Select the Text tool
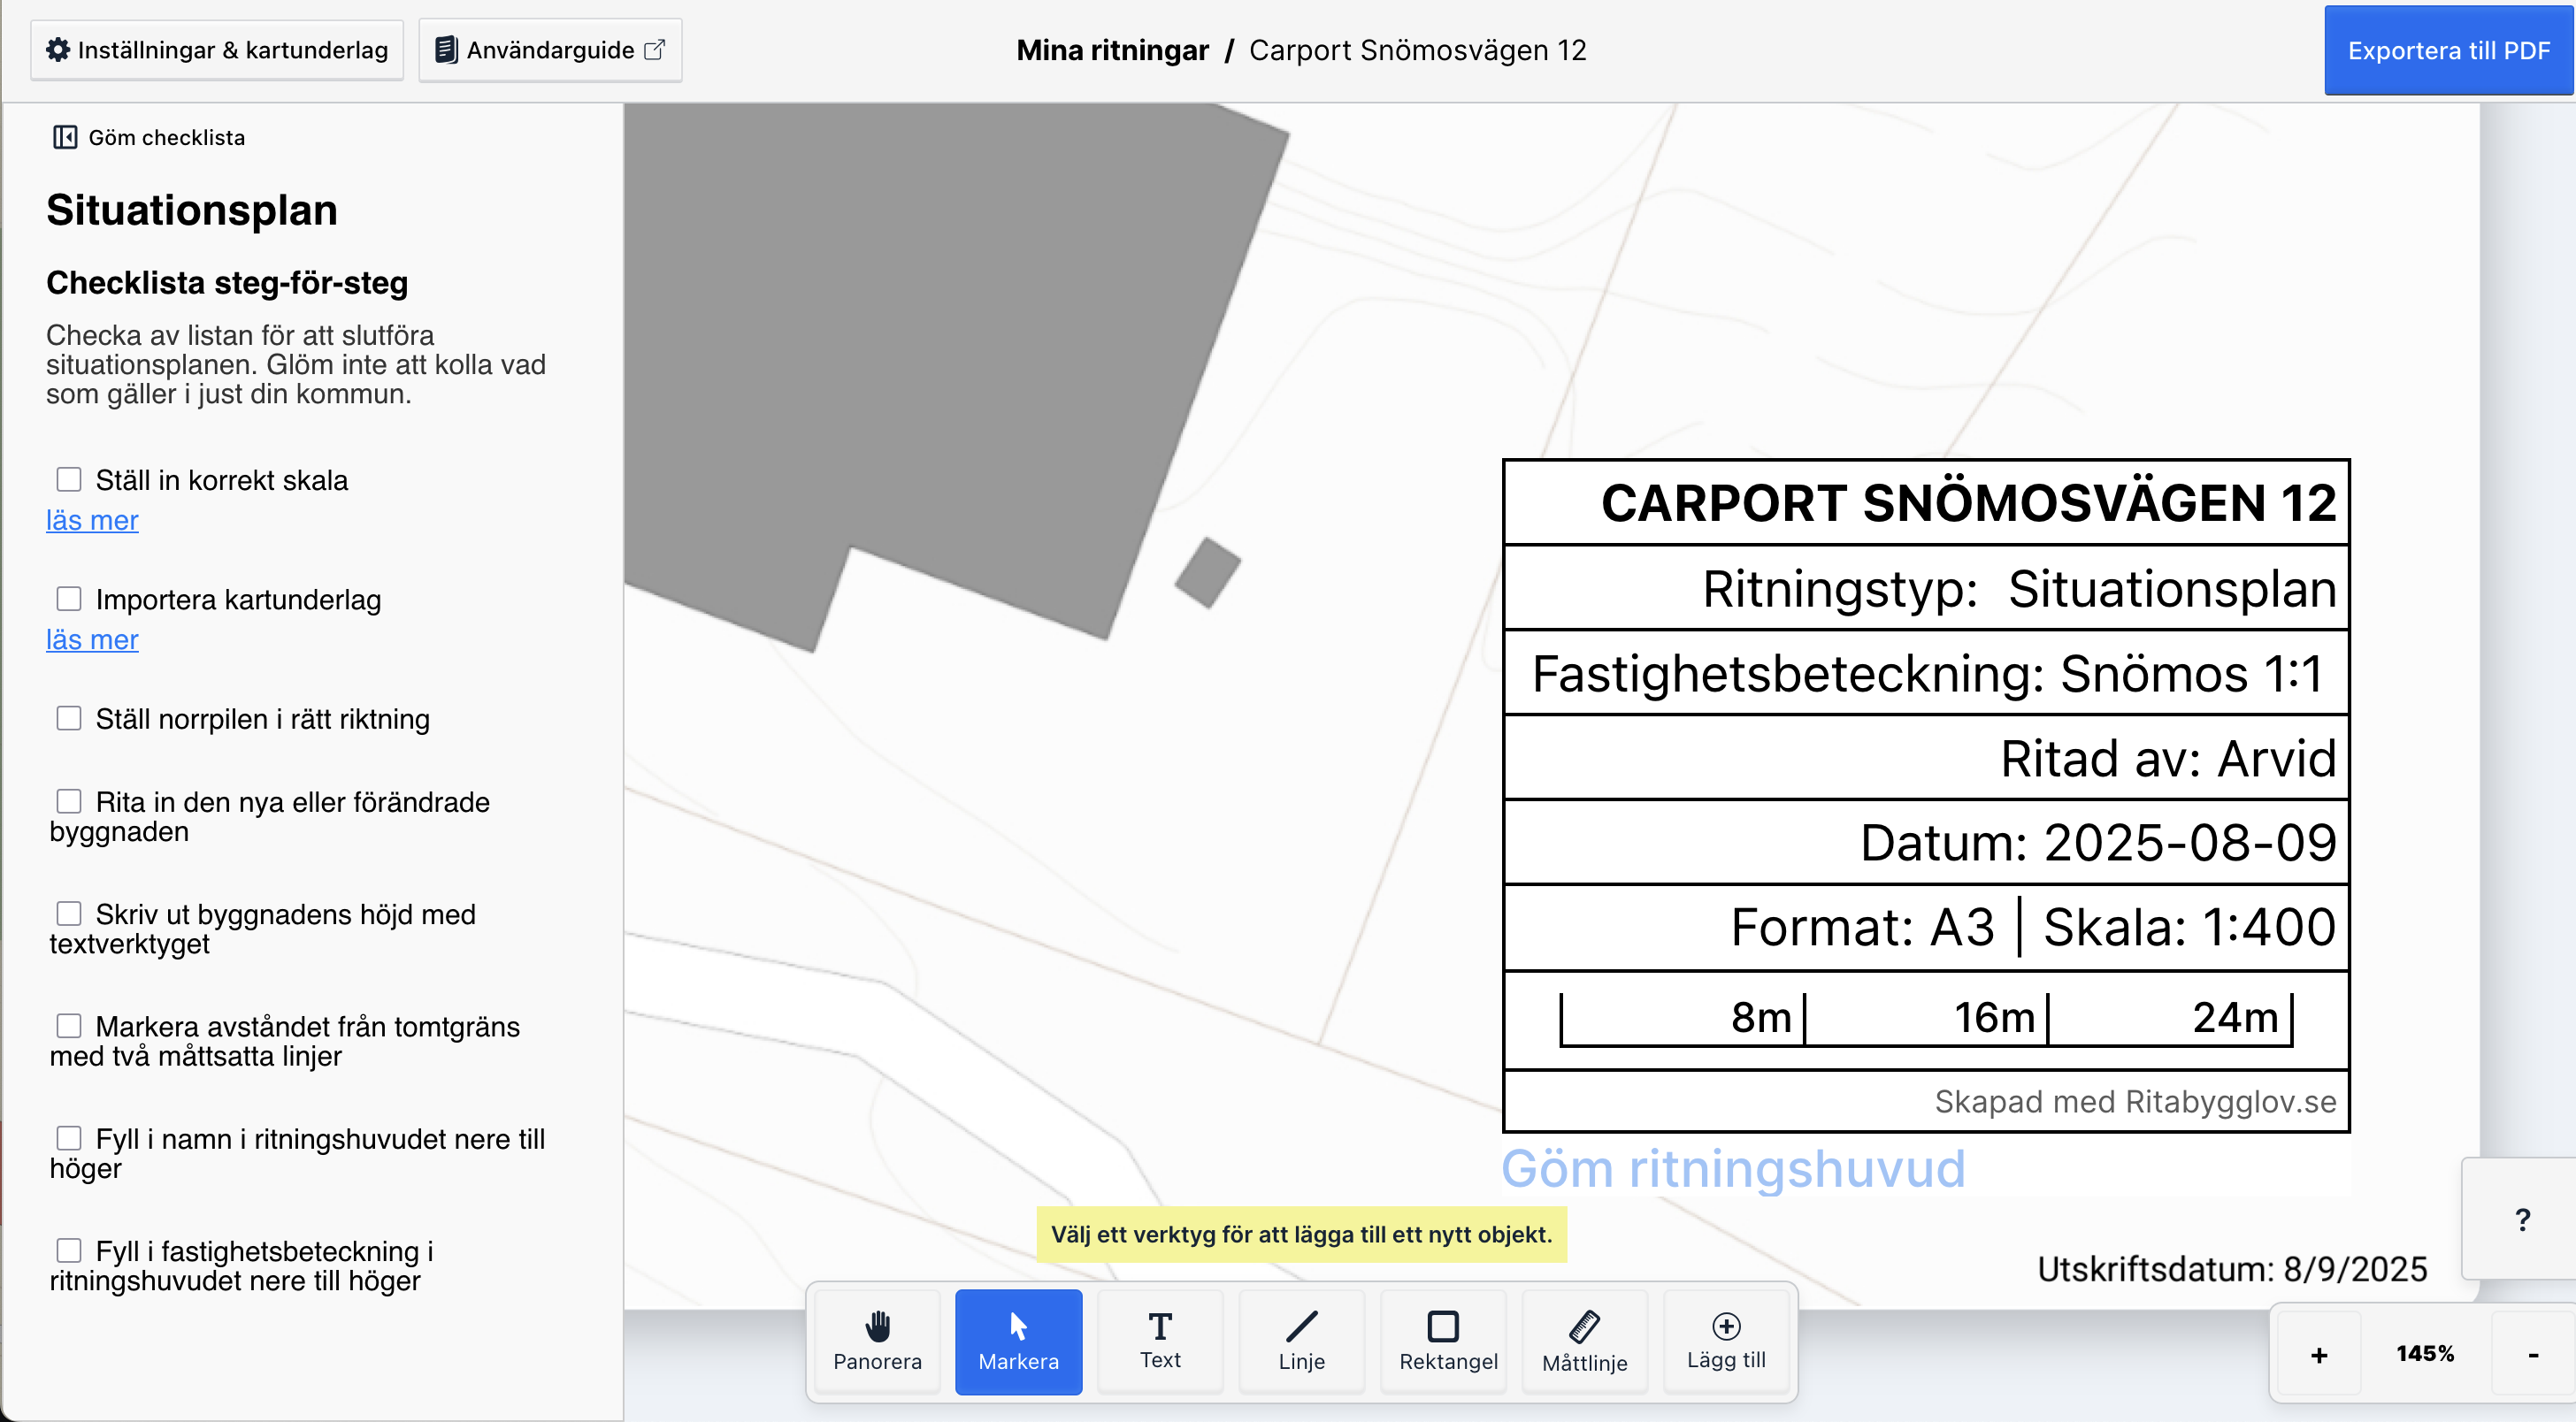 coord(1160,1341)
